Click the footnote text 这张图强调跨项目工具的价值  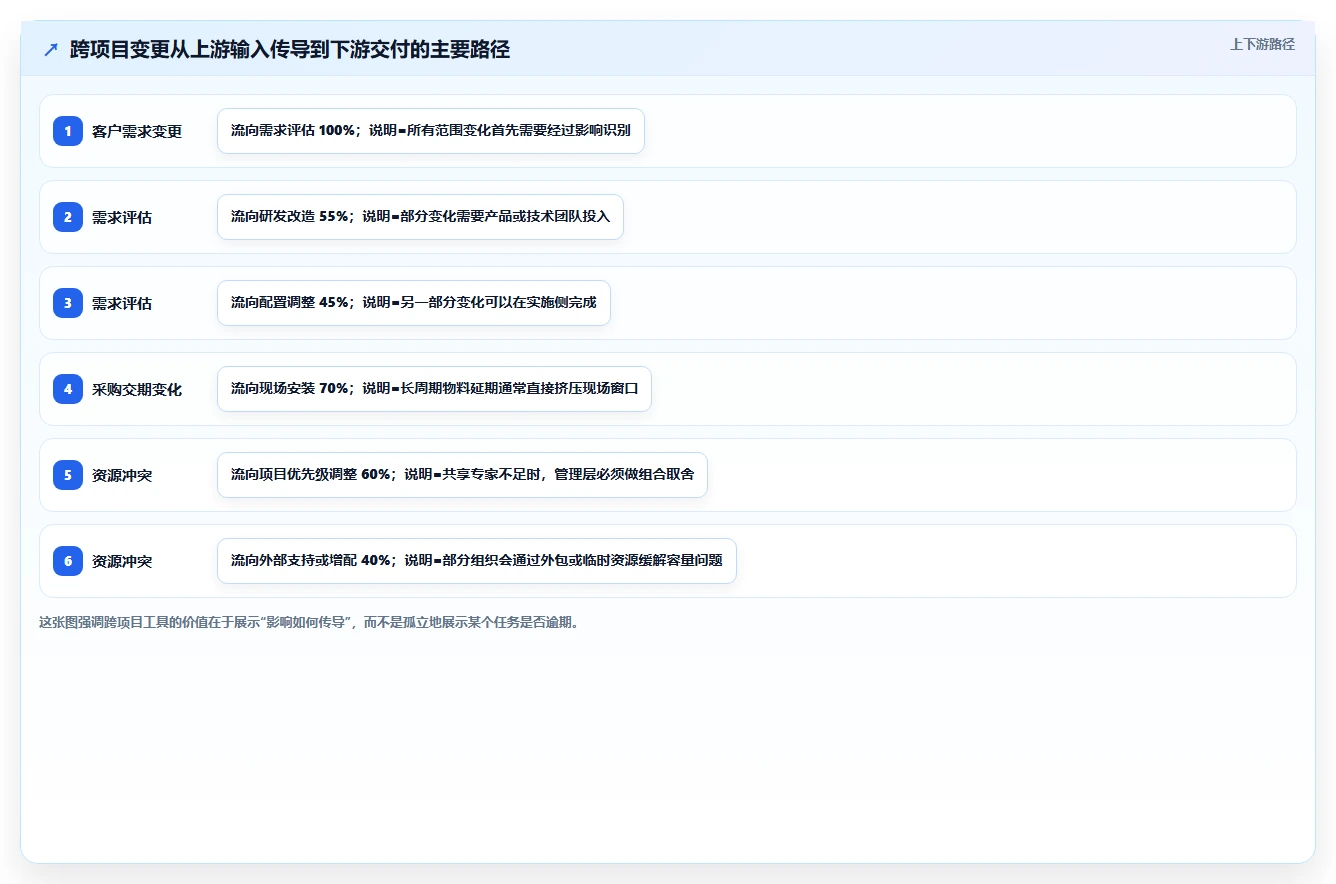point(309,622)
